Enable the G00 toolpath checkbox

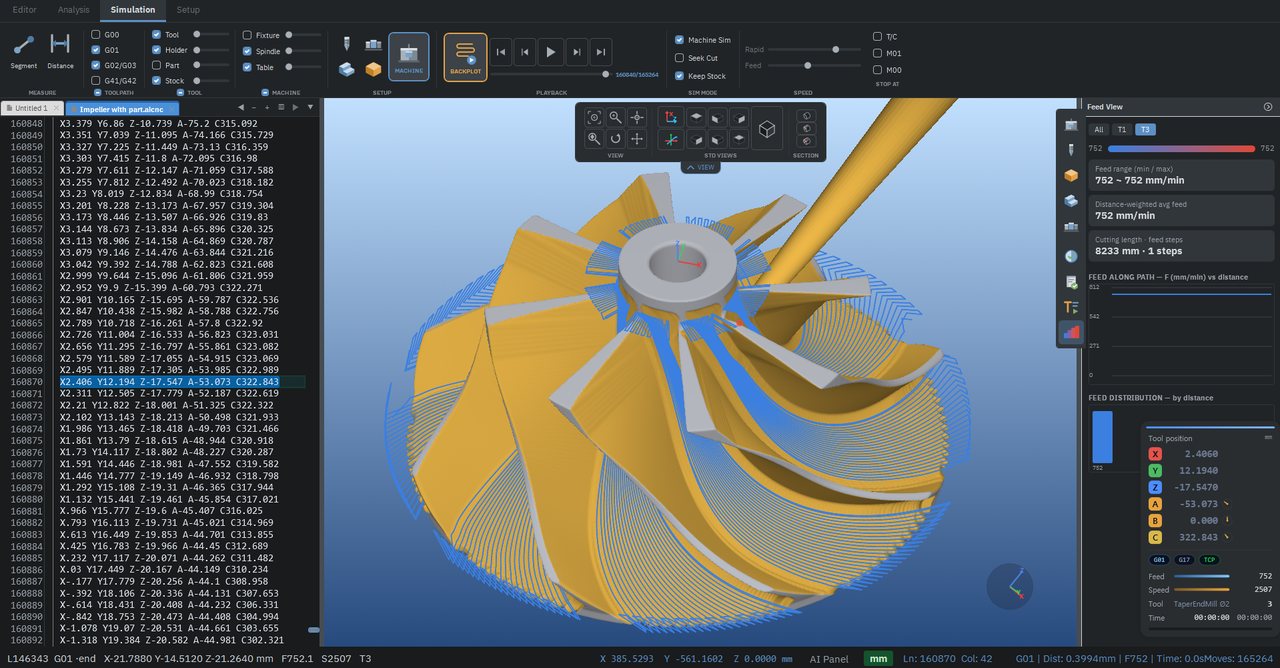click(x=96, y=35)
